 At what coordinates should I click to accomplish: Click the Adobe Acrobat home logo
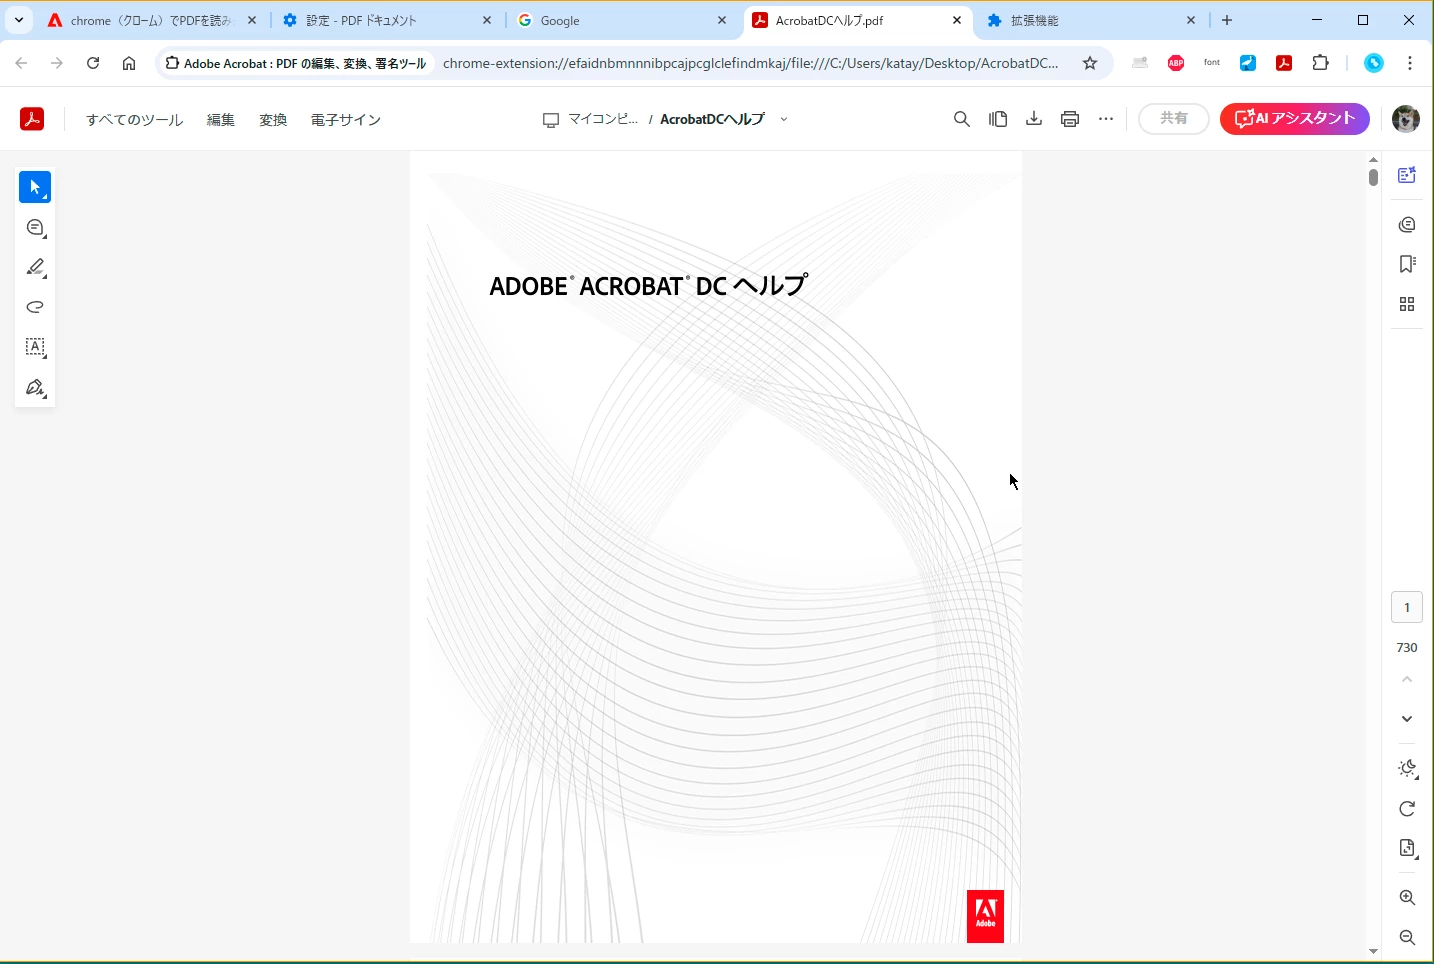click(x=32, y=119)
